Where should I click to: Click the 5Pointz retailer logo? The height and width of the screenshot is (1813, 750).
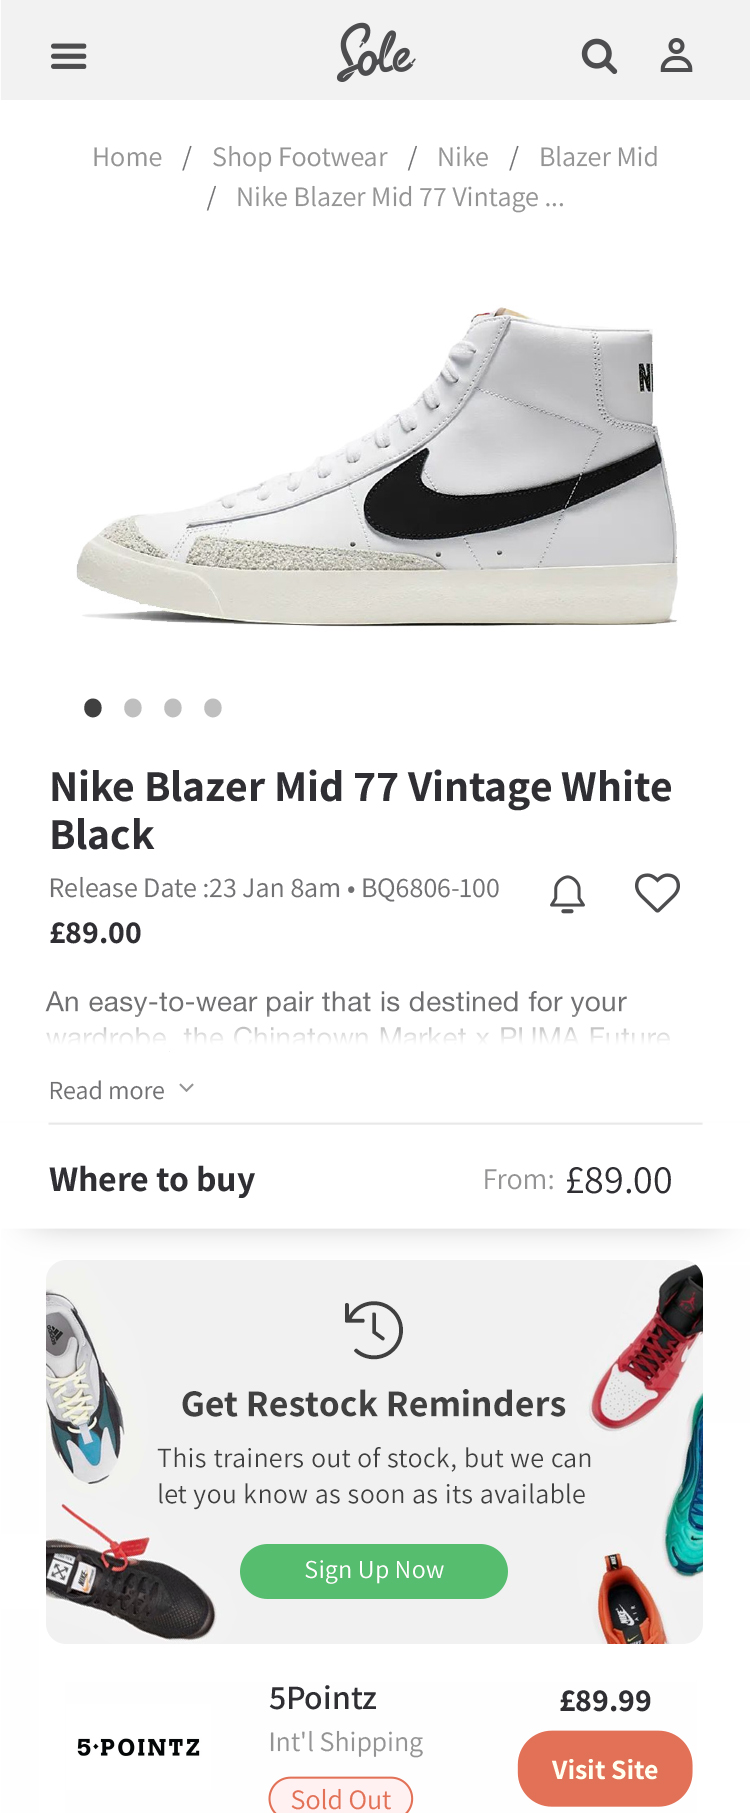pos(139,1747)
